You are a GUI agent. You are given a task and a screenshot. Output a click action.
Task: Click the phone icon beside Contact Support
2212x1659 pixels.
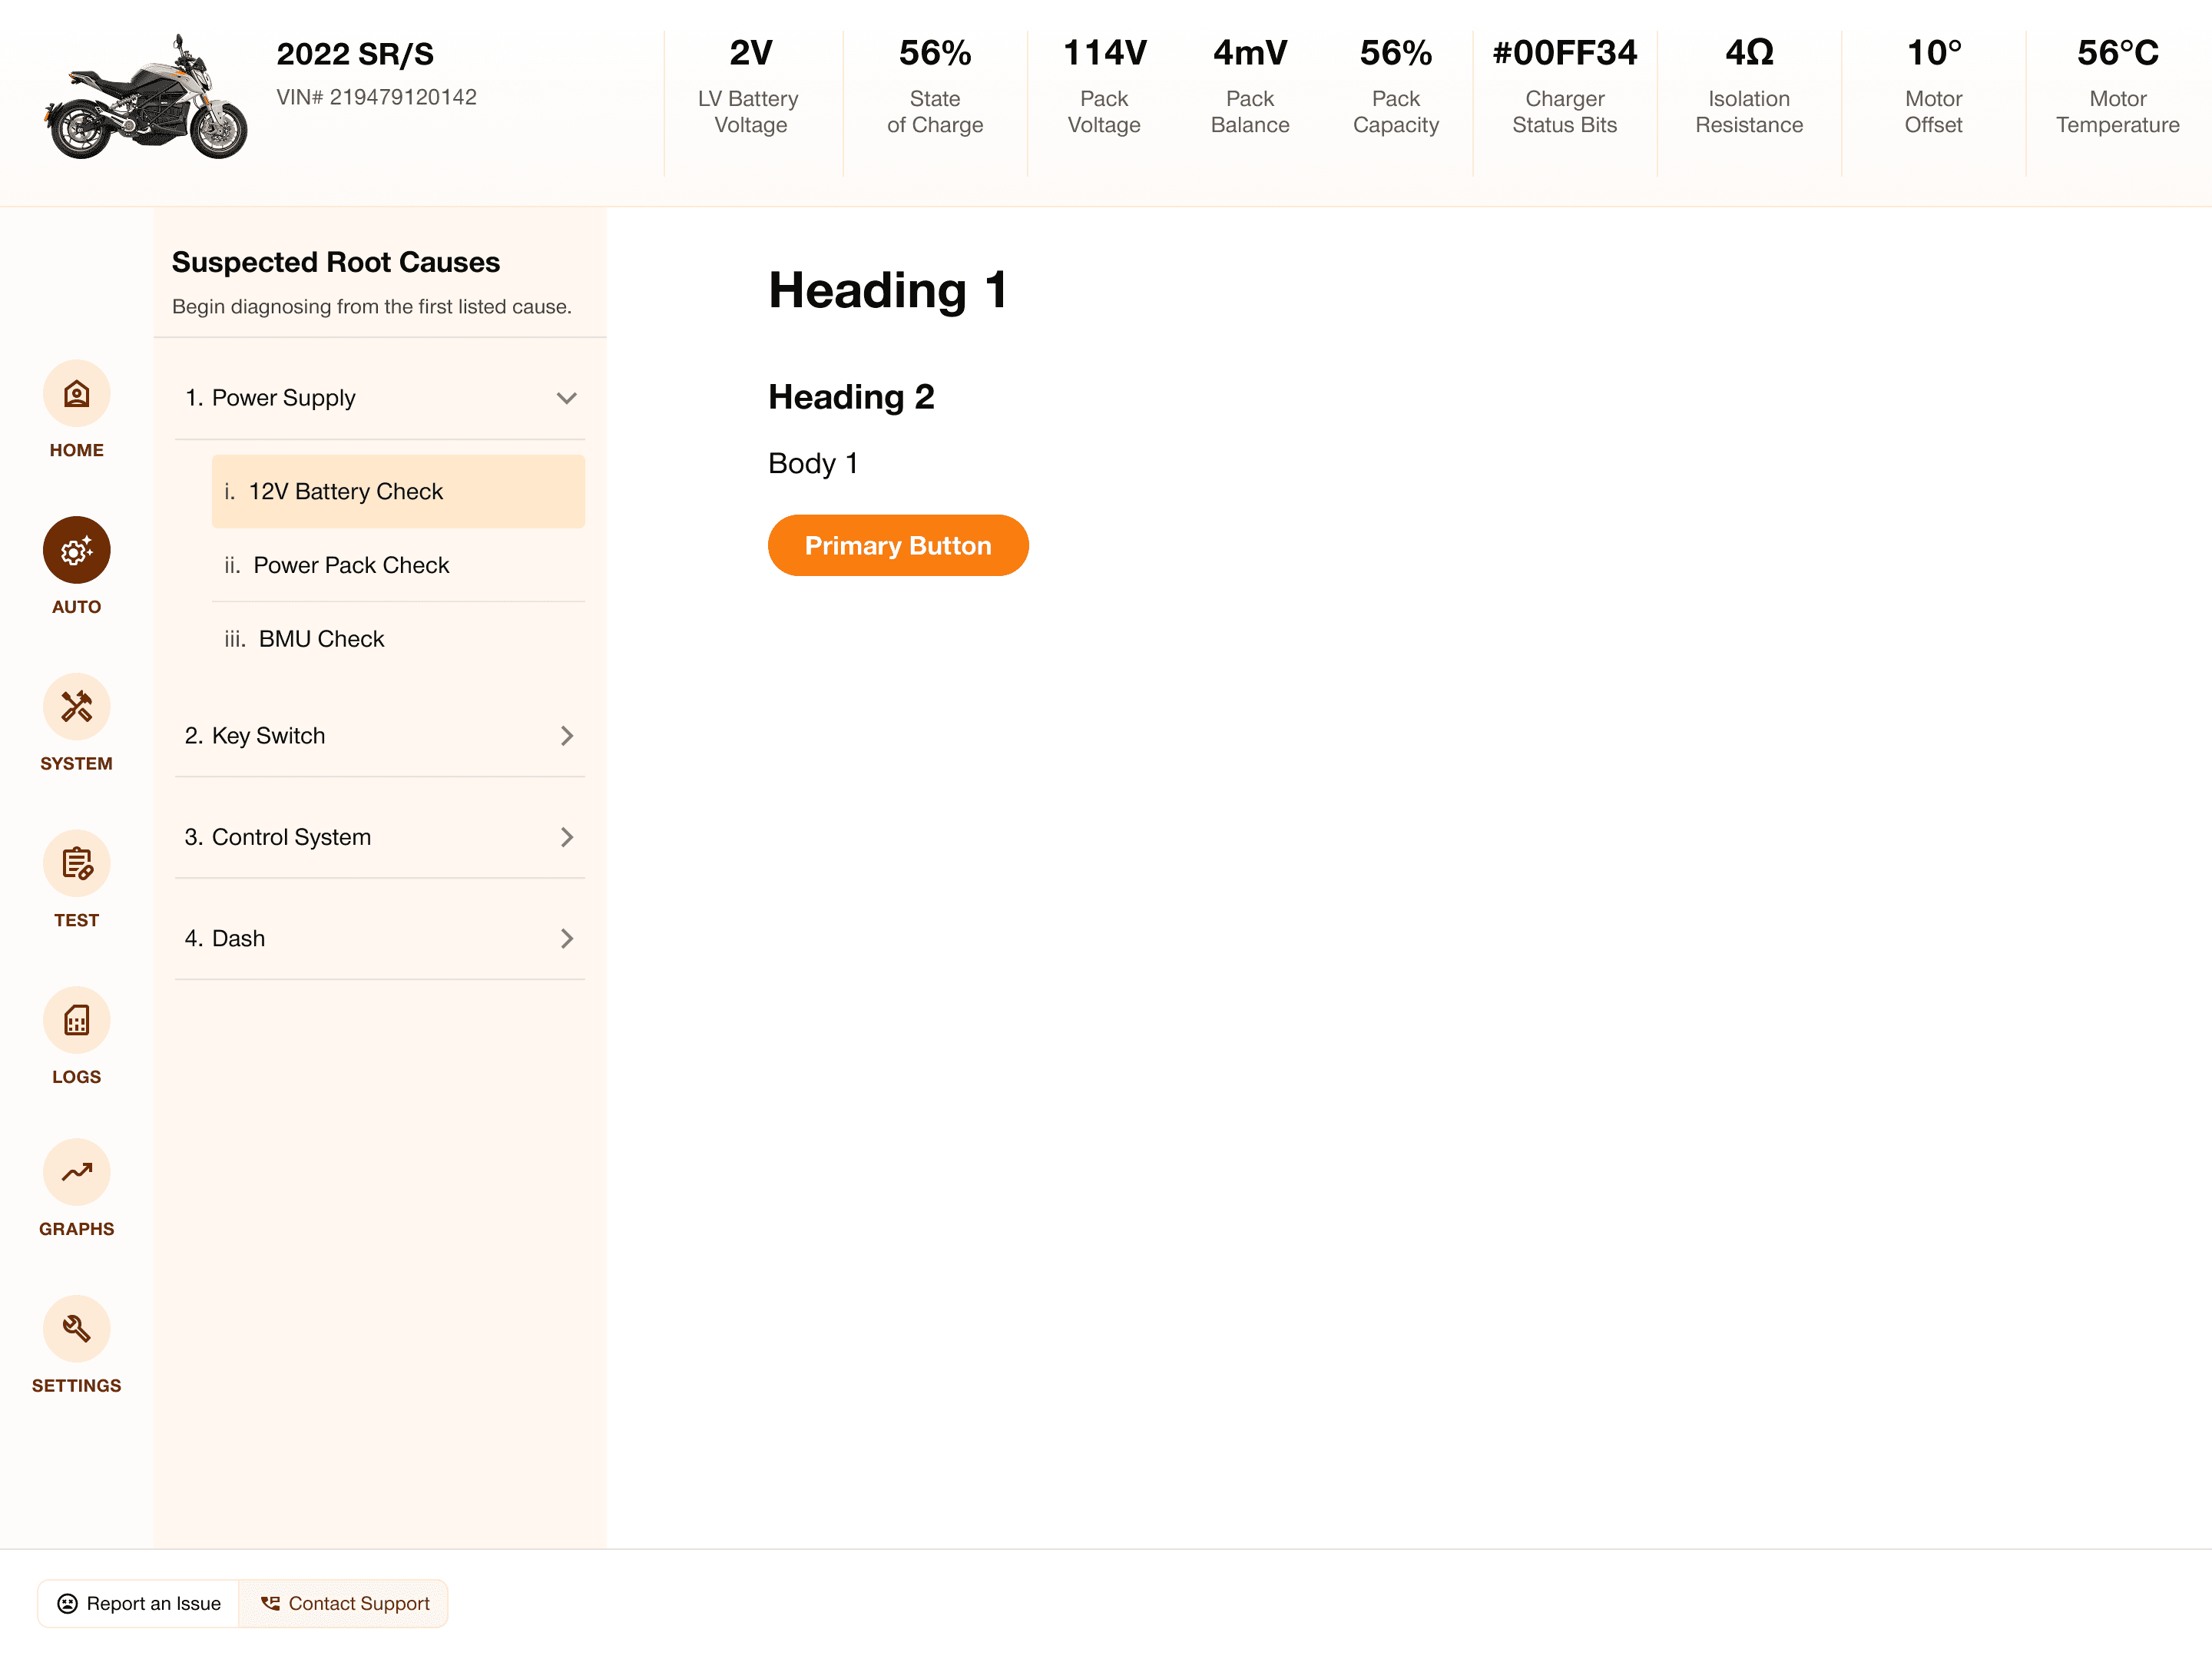tap(270, 1603)
